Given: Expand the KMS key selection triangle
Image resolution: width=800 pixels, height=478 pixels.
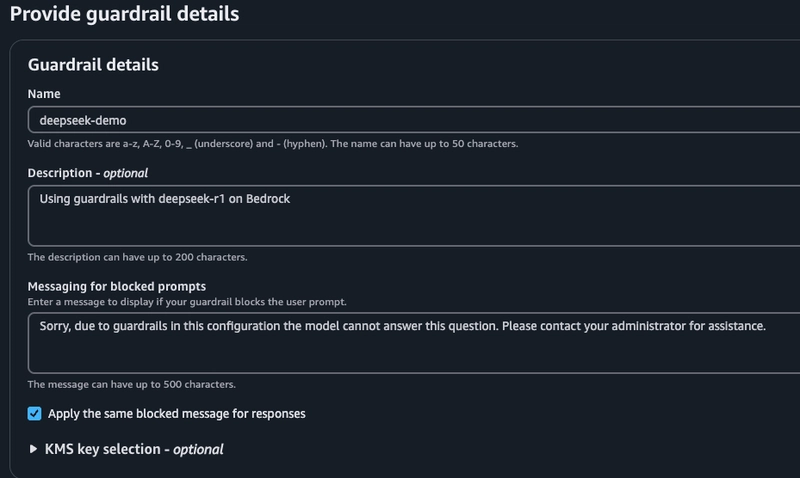Looking at the screenshot, I should point(36,450).
